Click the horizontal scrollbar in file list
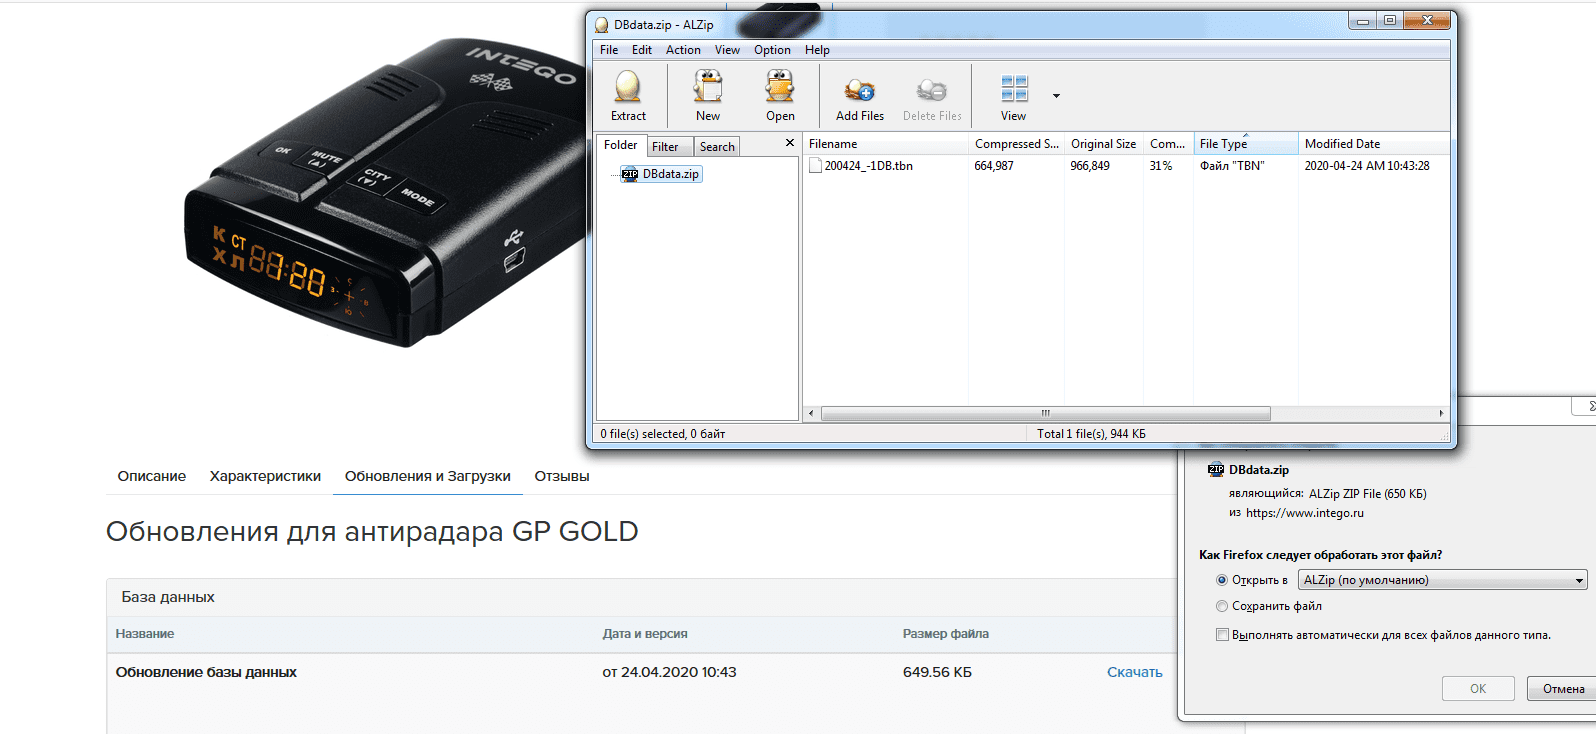Image resolution: width=1596 pixels, height=734 pixels. 1045,413
